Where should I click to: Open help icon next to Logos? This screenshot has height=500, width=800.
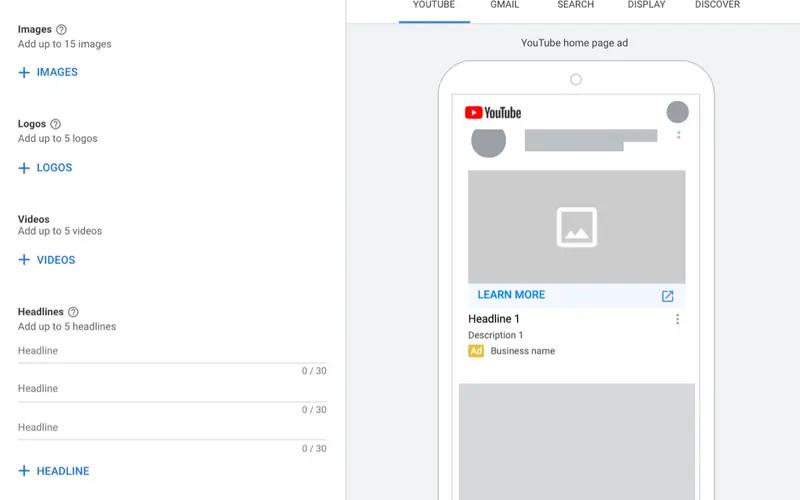pyautogui.click(x=56, y=124)
